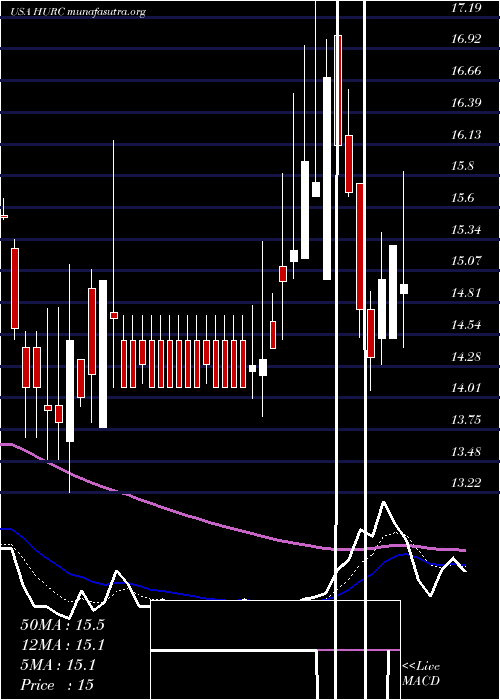The image size is (500, 700).
Task: Select the 13.75 price axis label
Action: click(x=466, y=420)
